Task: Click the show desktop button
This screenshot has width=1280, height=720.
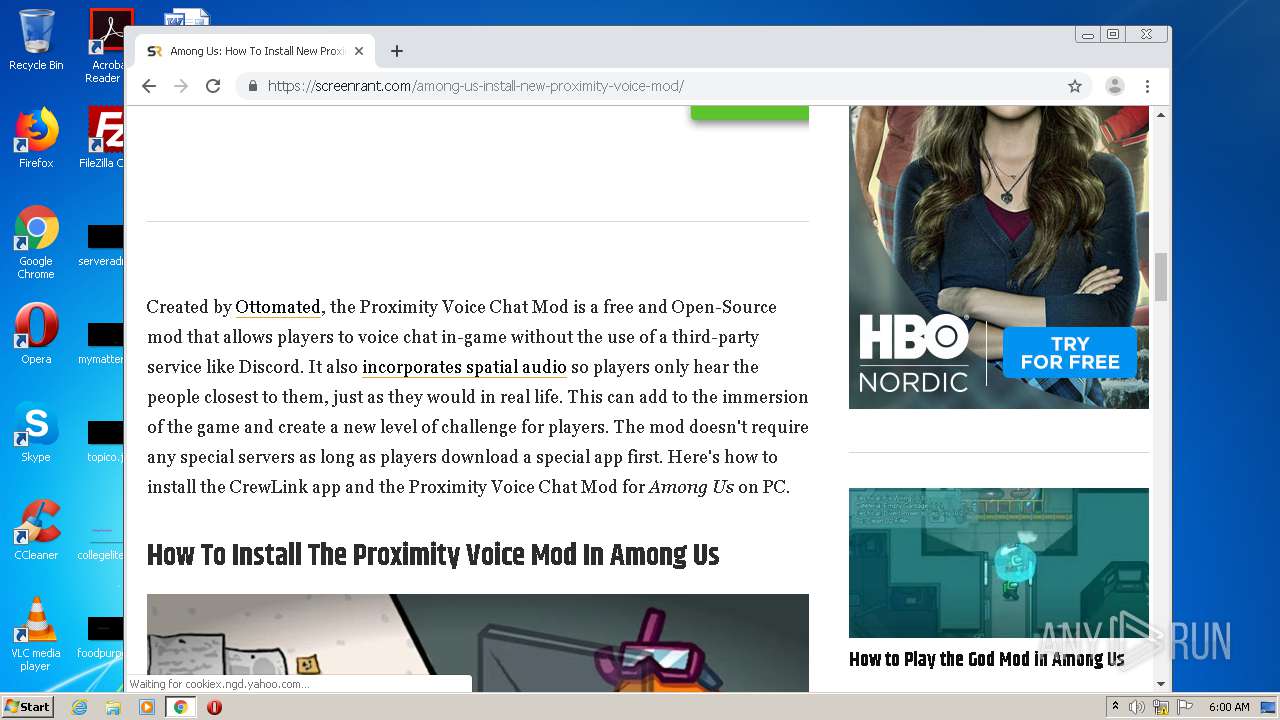Action: [1269, 707]
